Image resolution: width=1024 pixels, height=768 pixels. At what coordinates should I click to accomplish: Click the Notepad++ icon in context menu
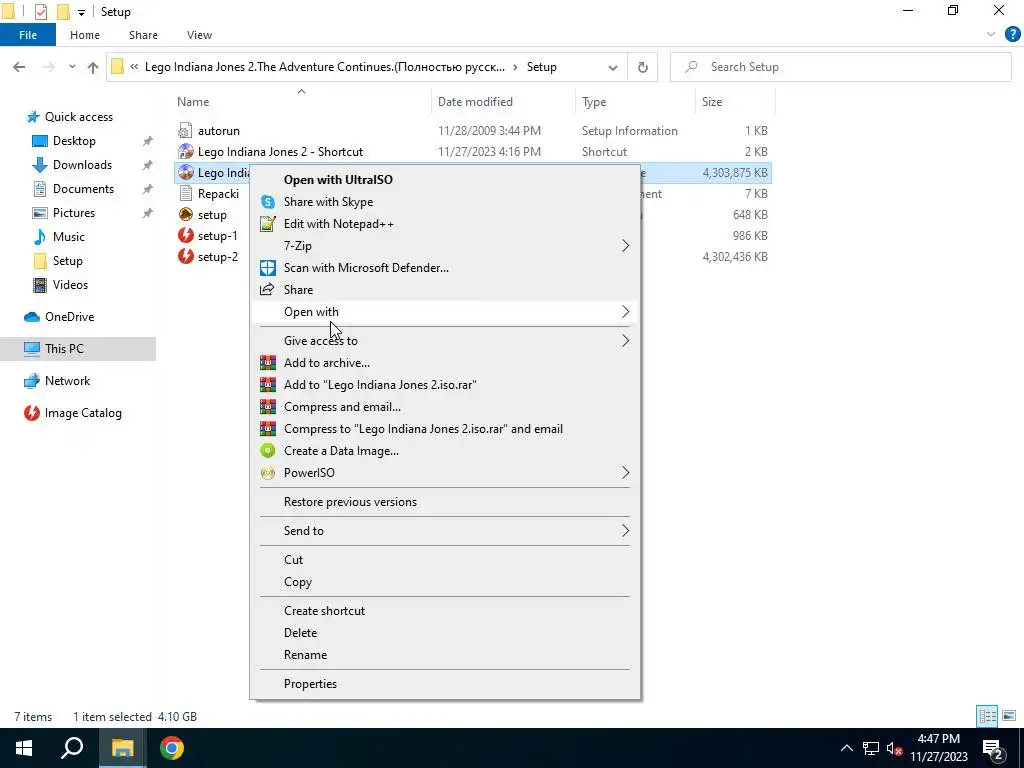(x=268, y=224)
